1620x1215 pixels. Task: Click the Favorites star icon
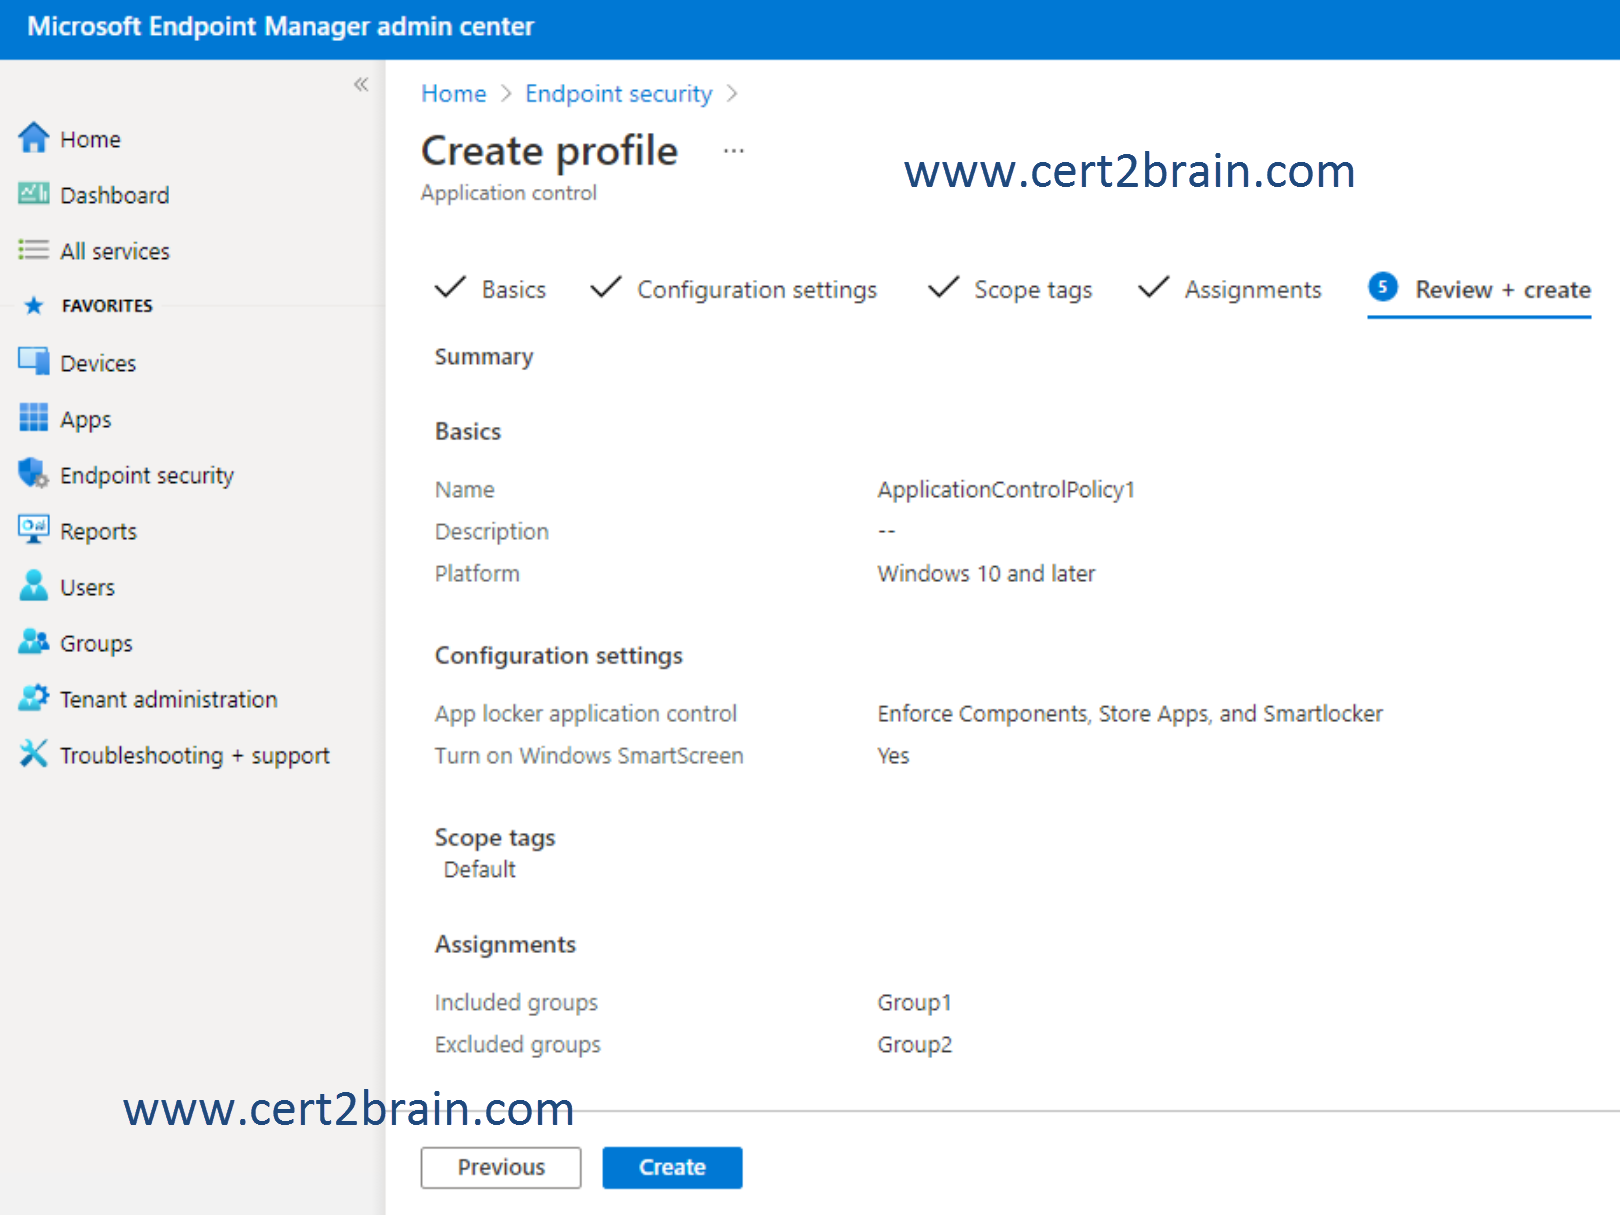point(34,306)
